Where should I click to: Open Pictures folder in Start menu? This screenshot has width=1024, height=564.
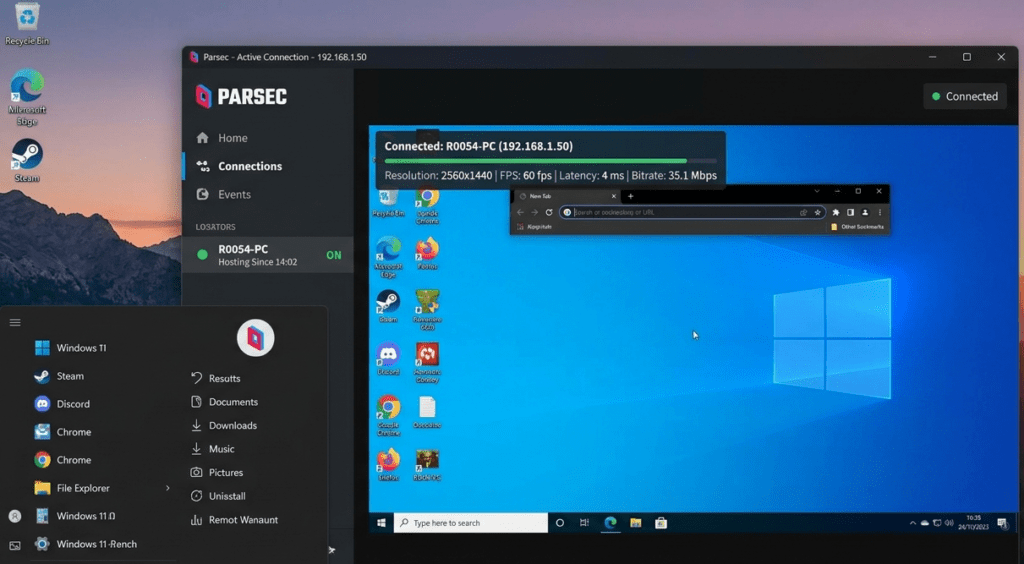click(x=216, y=472)
